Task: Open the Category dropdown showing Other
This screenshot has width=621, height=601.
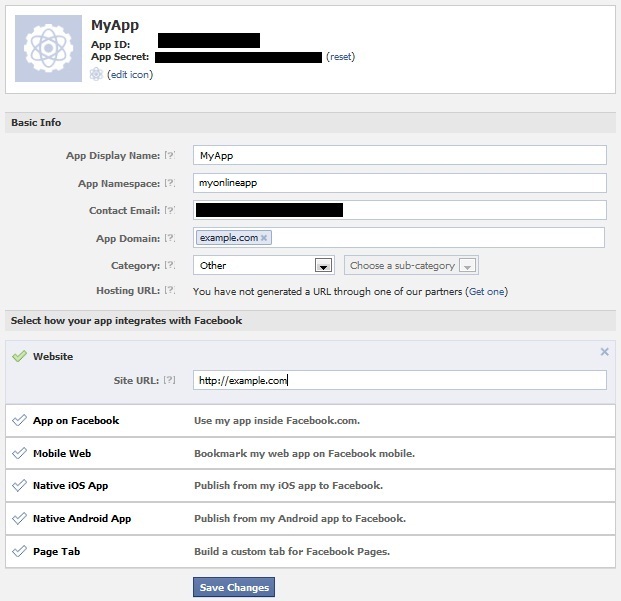Action: (264, 265)
